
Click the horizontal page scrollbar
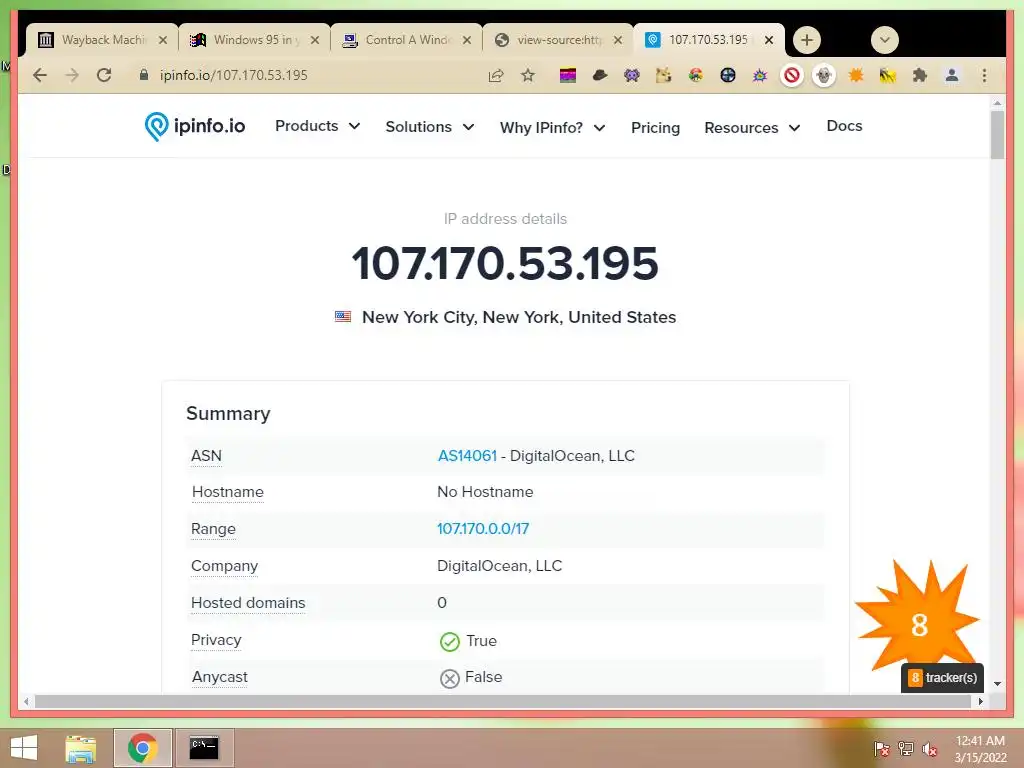click(504, 701)
